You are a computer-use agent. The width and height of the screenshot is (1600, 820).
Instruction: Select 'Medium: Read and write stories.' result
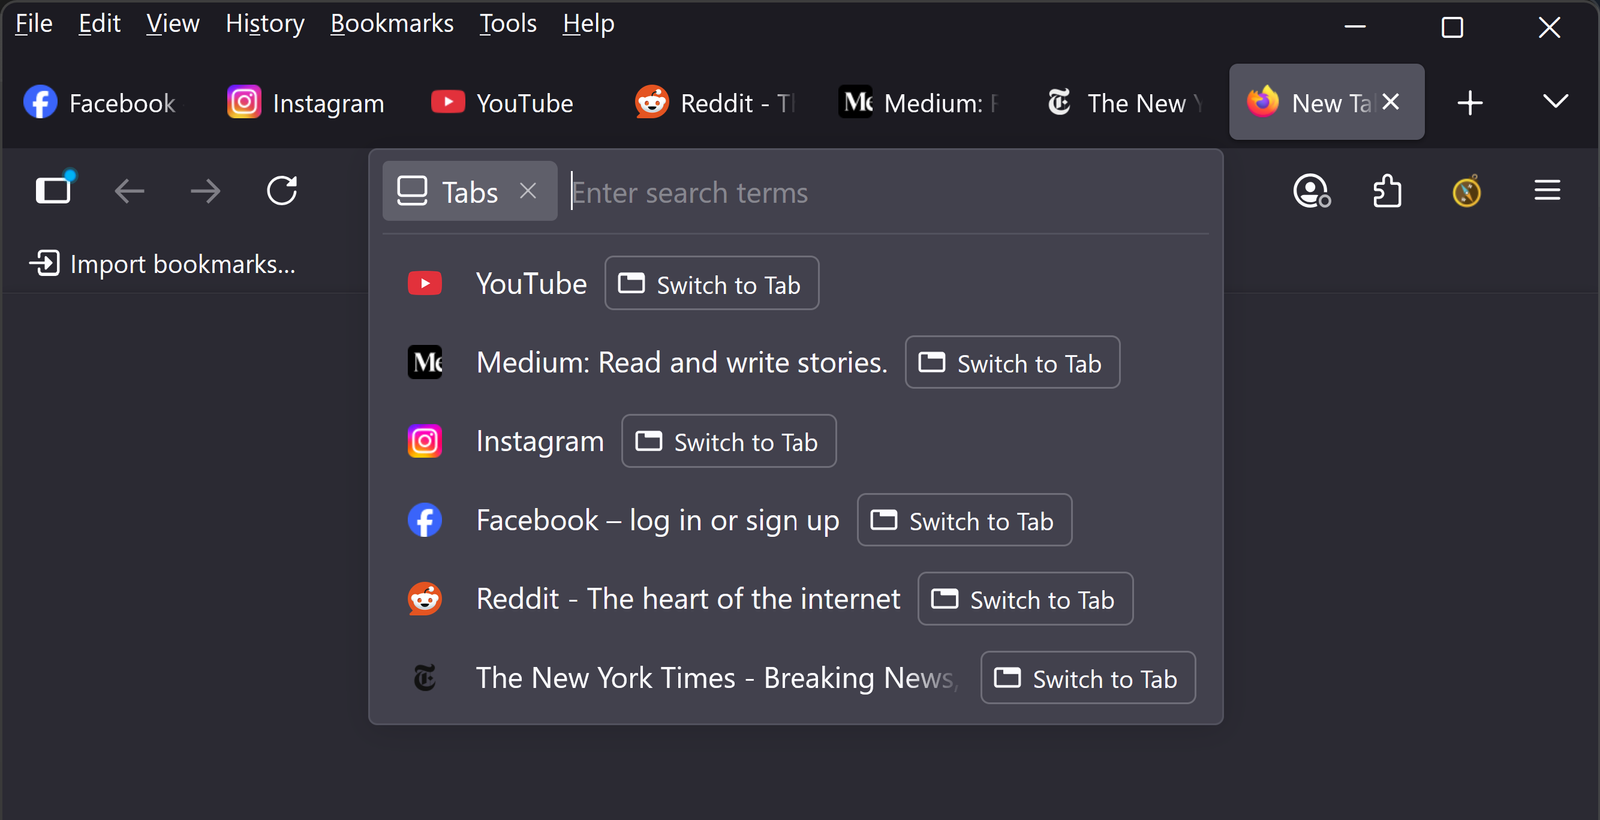tap(682, 362)
